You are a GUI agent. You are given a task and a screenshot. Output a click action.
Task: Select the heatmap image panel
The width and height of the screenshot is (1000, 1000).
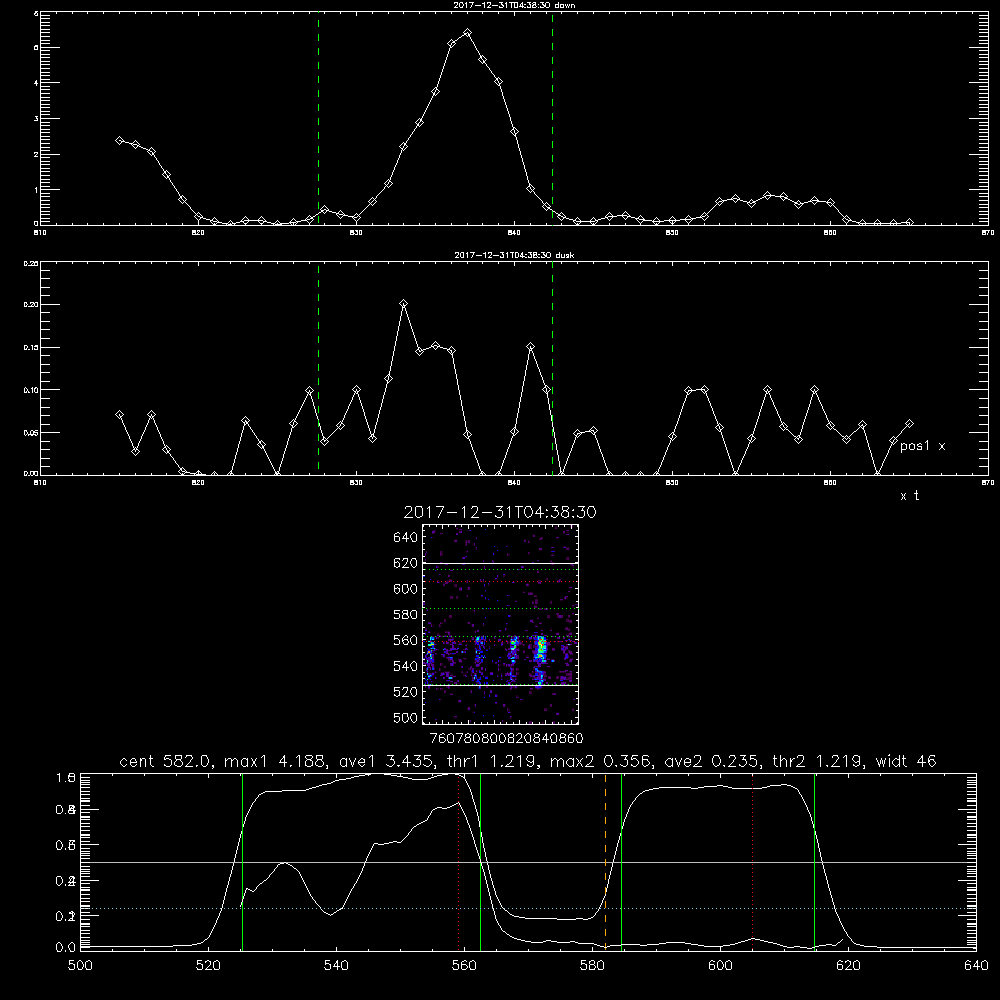pos(500,624)
